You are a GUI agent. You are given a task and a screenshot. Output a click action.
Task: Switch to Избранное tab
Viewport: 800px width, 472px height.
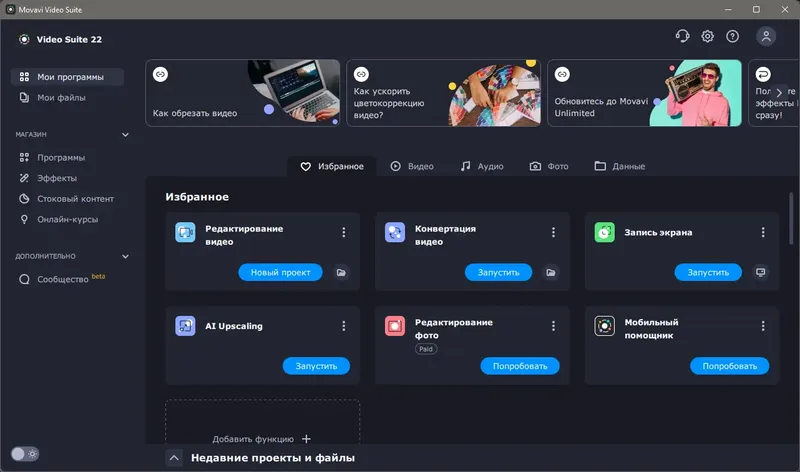coord(332,166)
